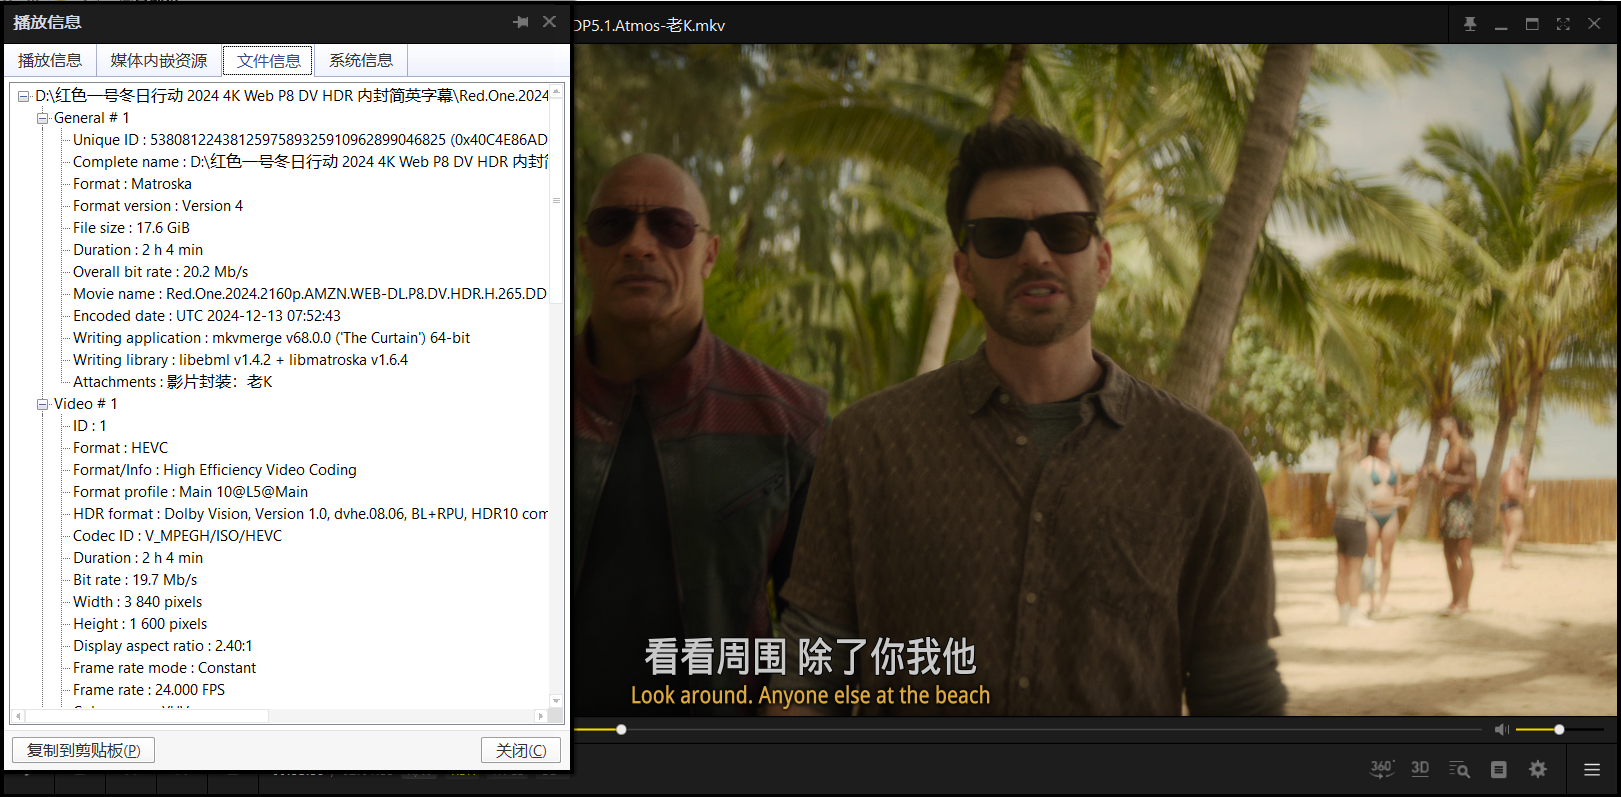Viewport: 1621px width, 797px height.
Task: Collapse the root file path tree node
Action: 24,96
